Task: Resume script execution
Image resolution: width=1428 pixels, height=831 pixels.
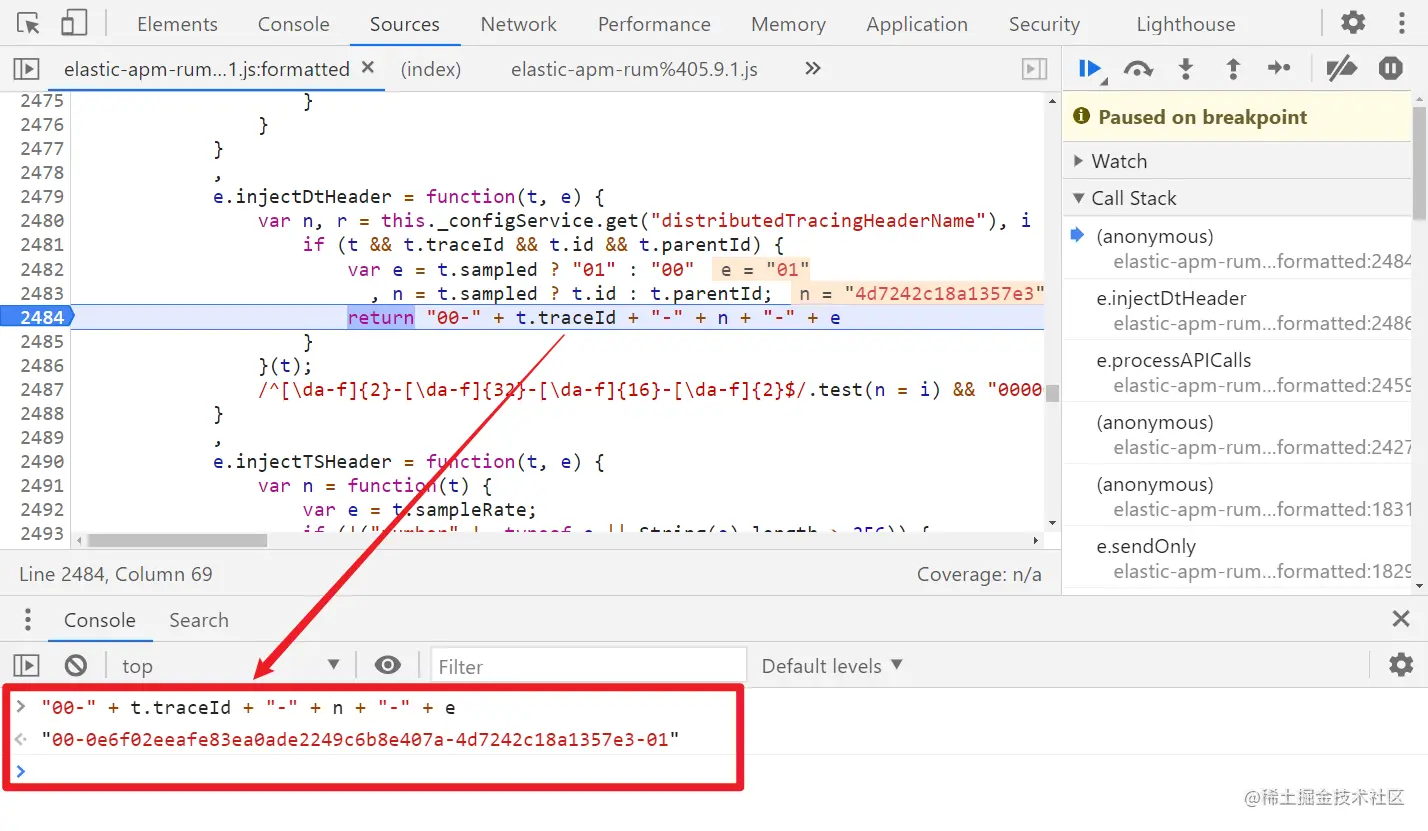Action: (x=1090, y=68)
